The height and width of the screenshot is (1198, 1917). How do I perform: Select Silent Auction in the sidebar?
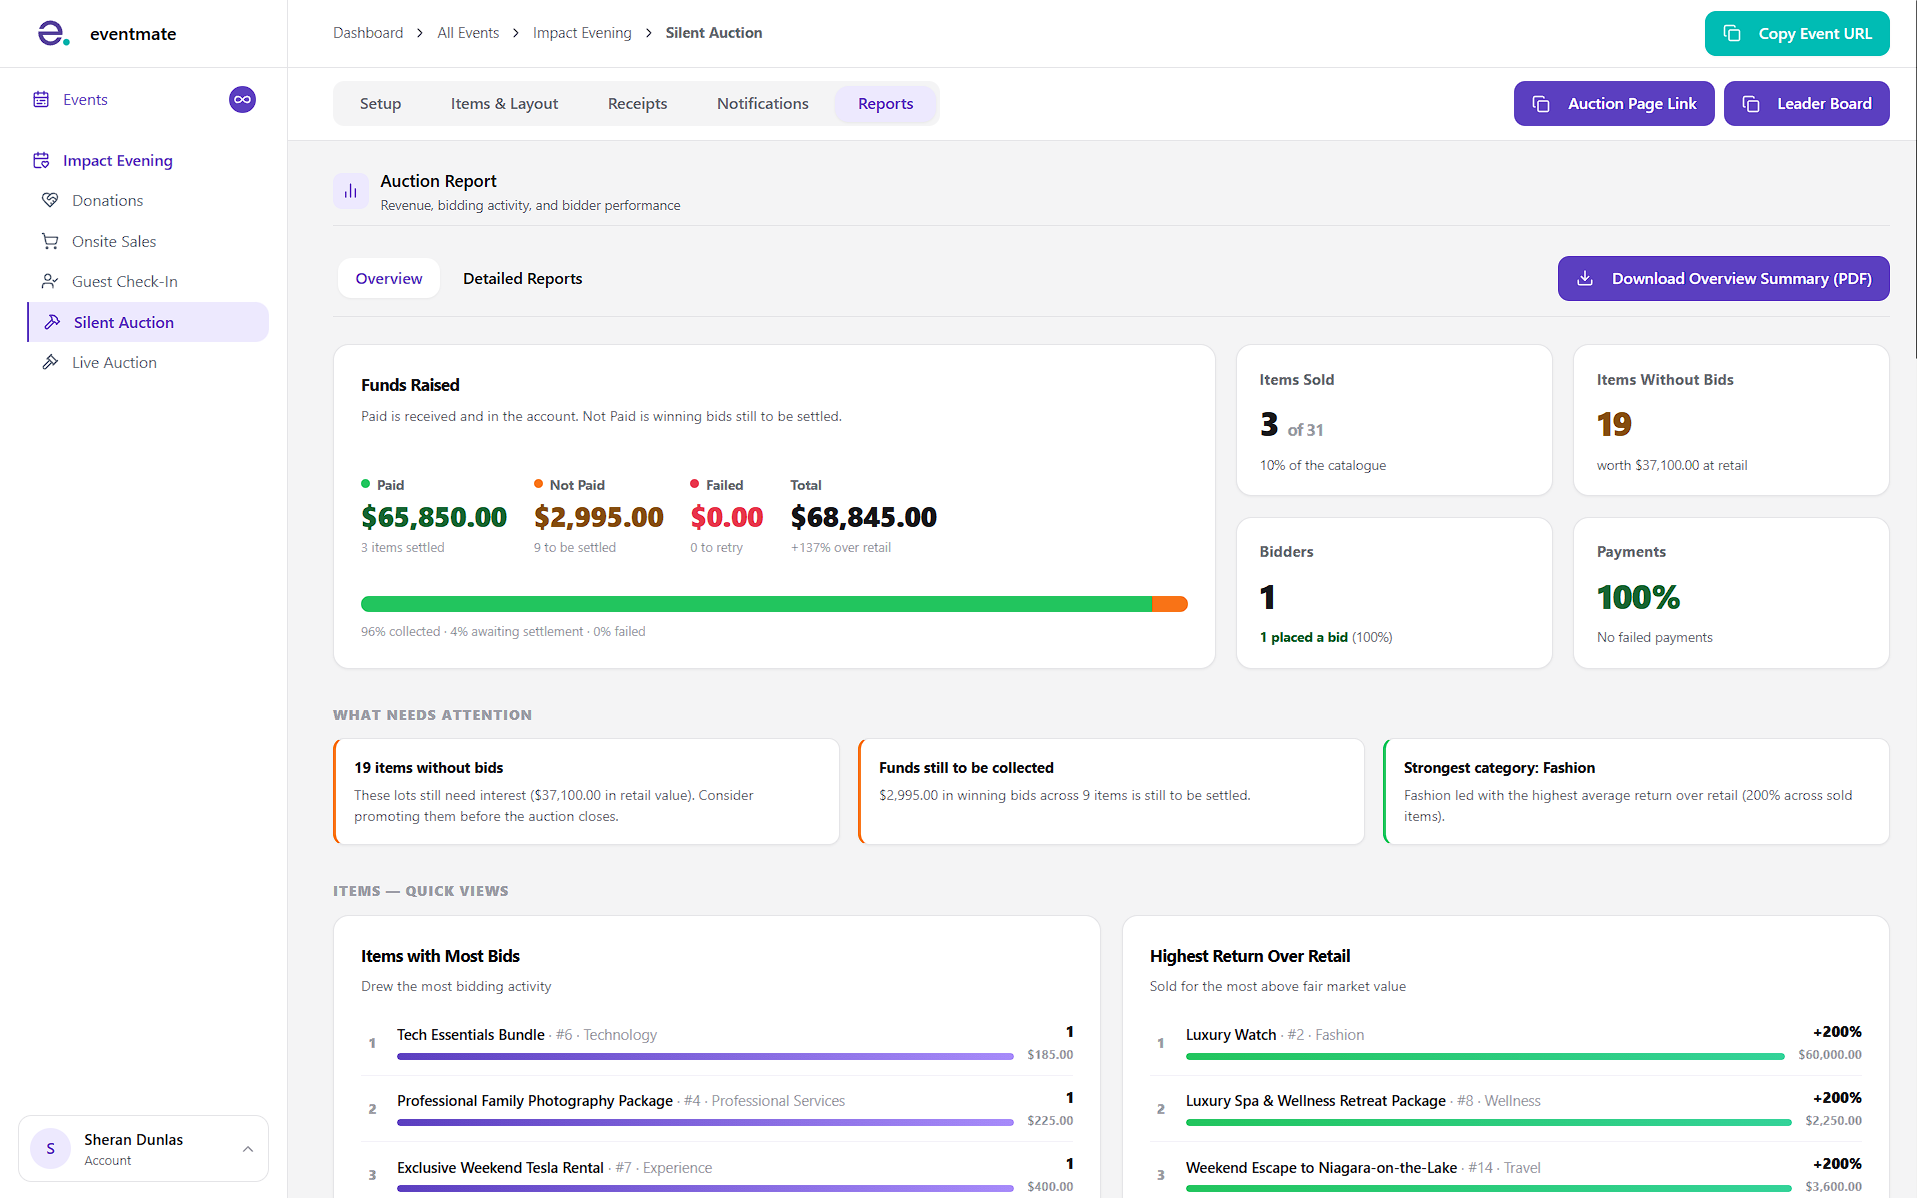pos(148,322)
